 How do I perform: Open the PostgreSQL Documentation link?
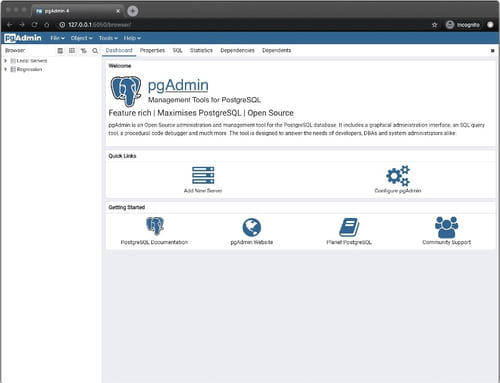pos(154,242)
